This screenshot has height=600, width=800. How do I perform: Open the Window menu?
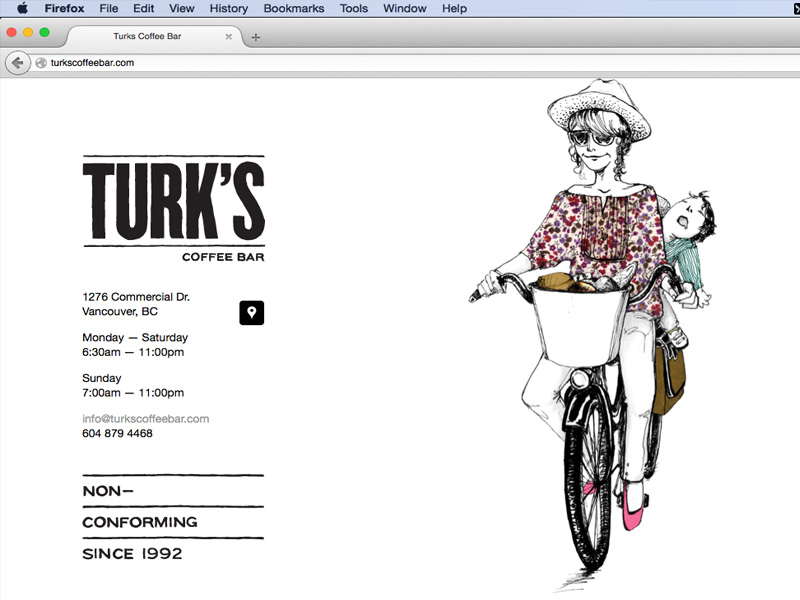[x=405, y=8]
